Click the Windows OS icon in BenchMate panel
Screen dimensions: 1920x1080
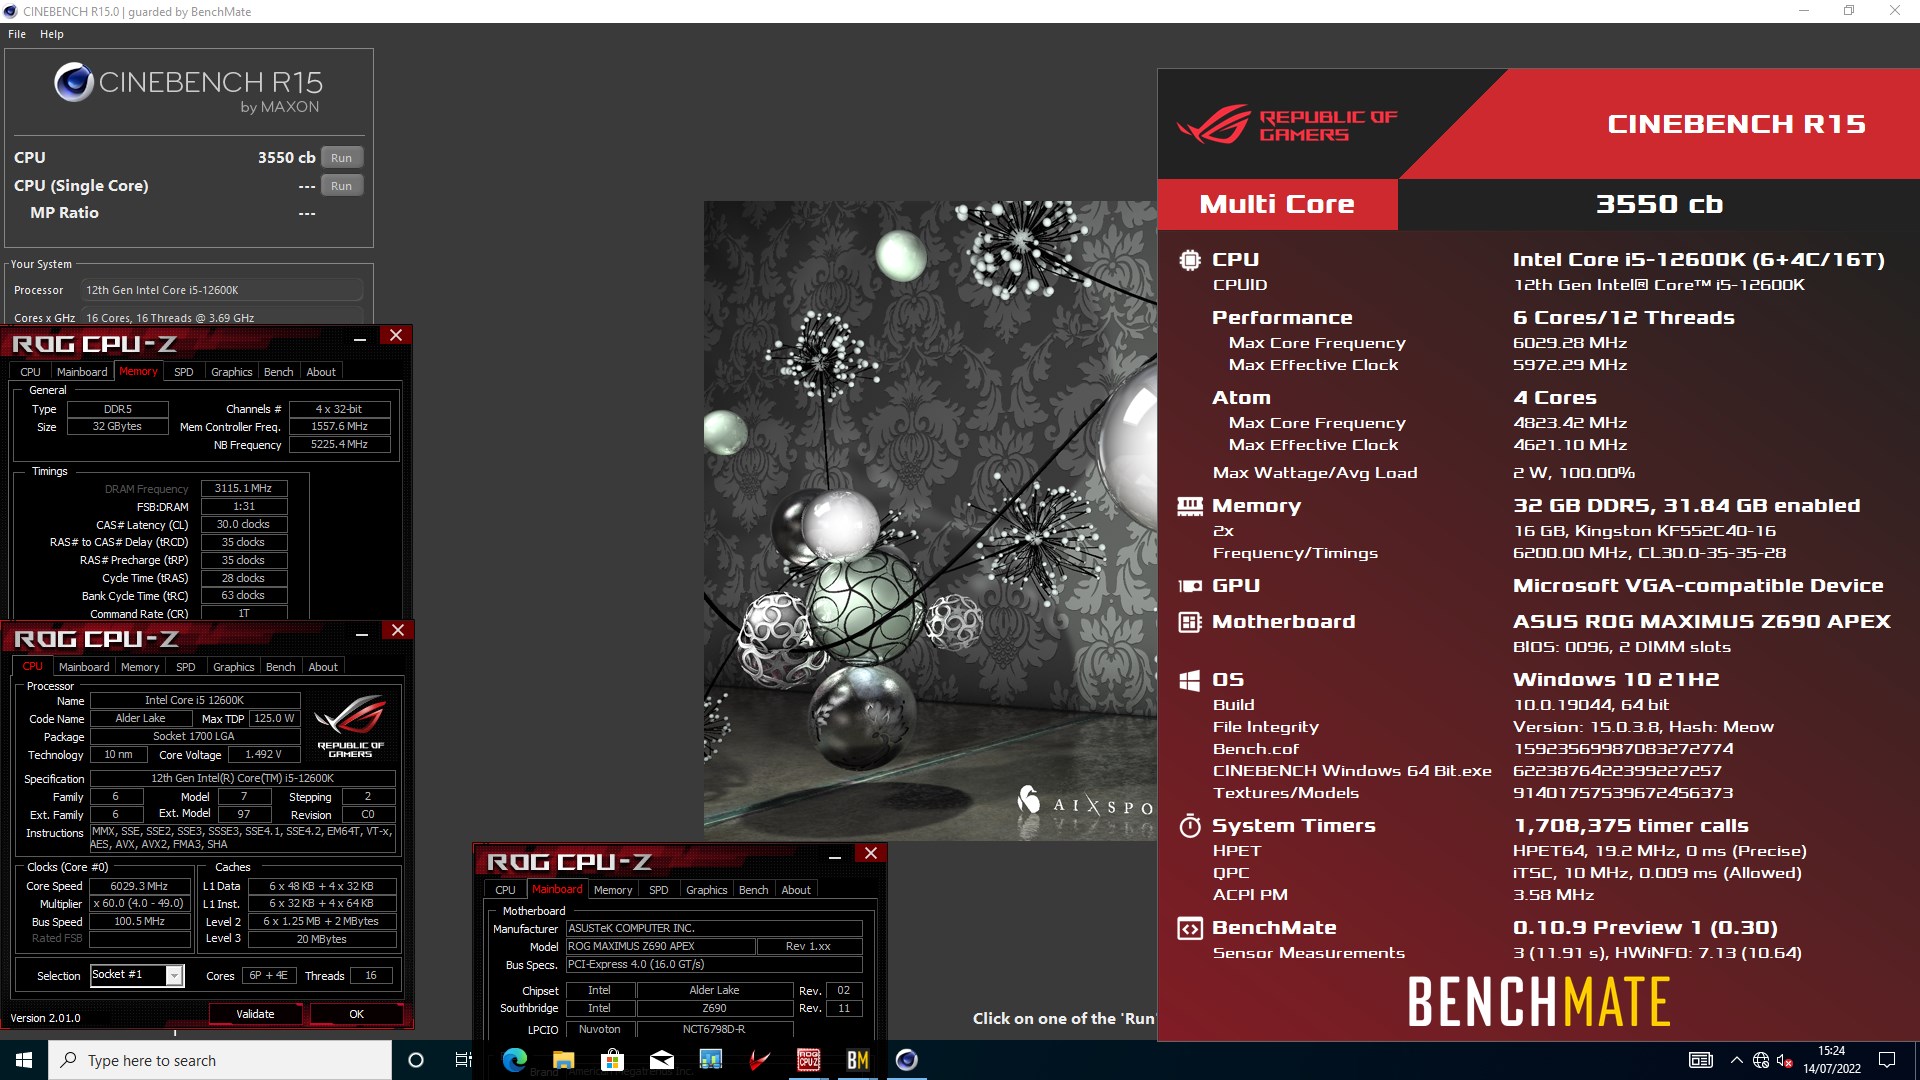[1189, 680]
